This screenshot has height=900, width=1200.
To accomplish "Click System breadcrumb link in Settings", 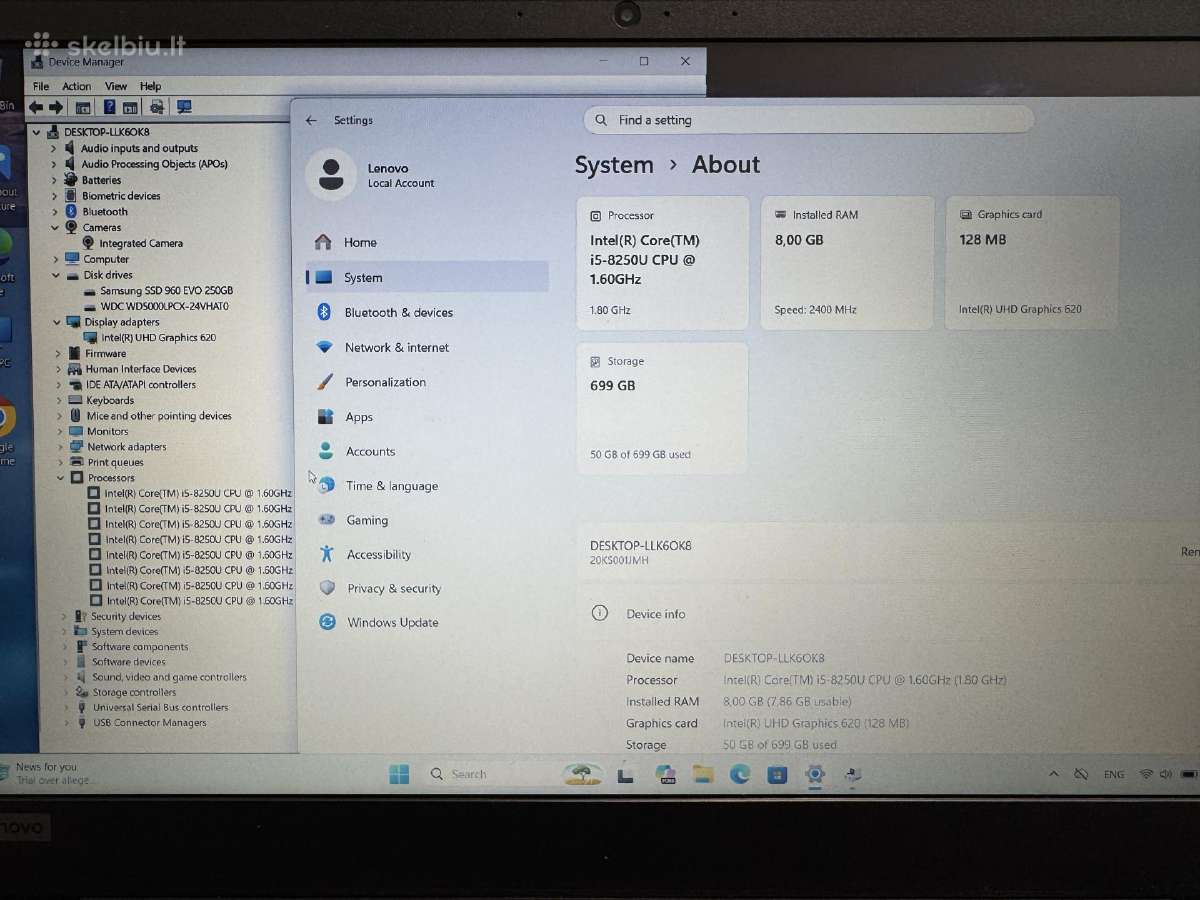I will click(614, 165).
